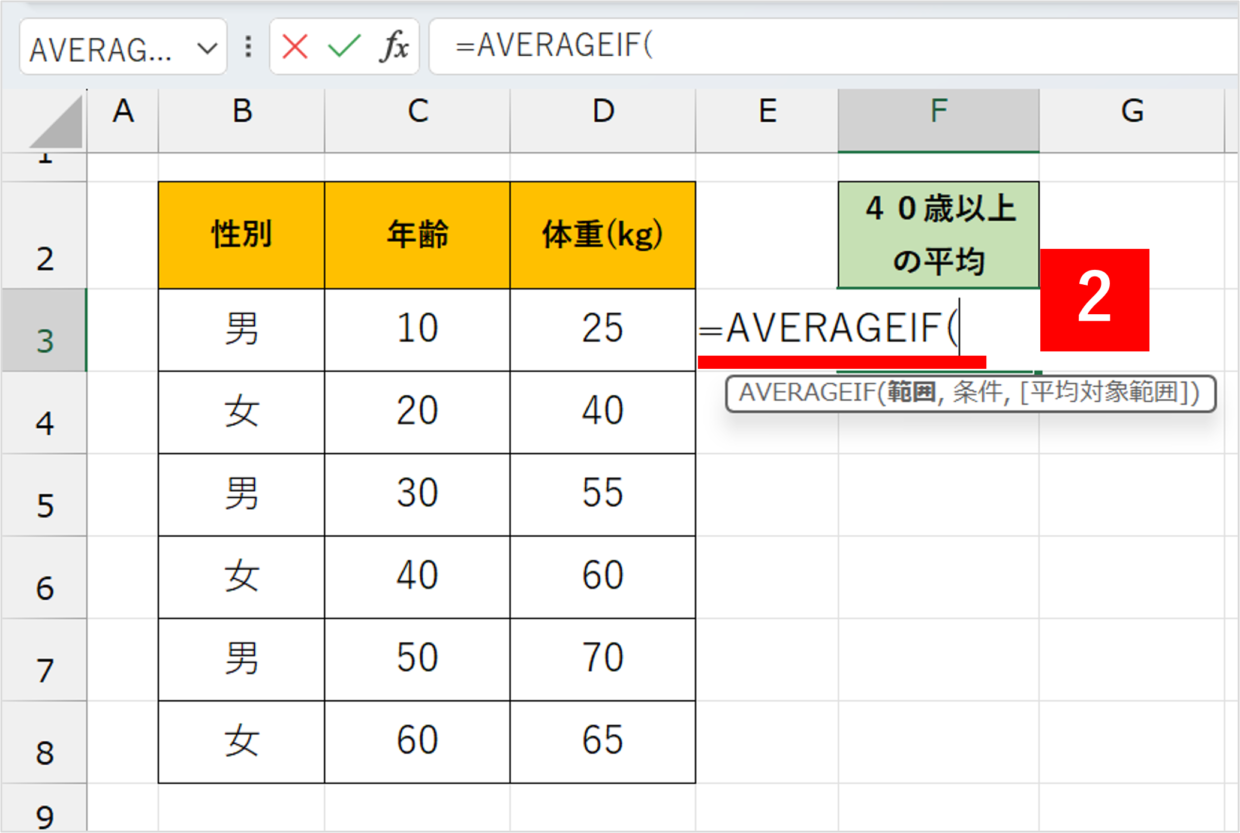Select weight cell containing 70
The image size is (1240, 833).
click(602, 658)
